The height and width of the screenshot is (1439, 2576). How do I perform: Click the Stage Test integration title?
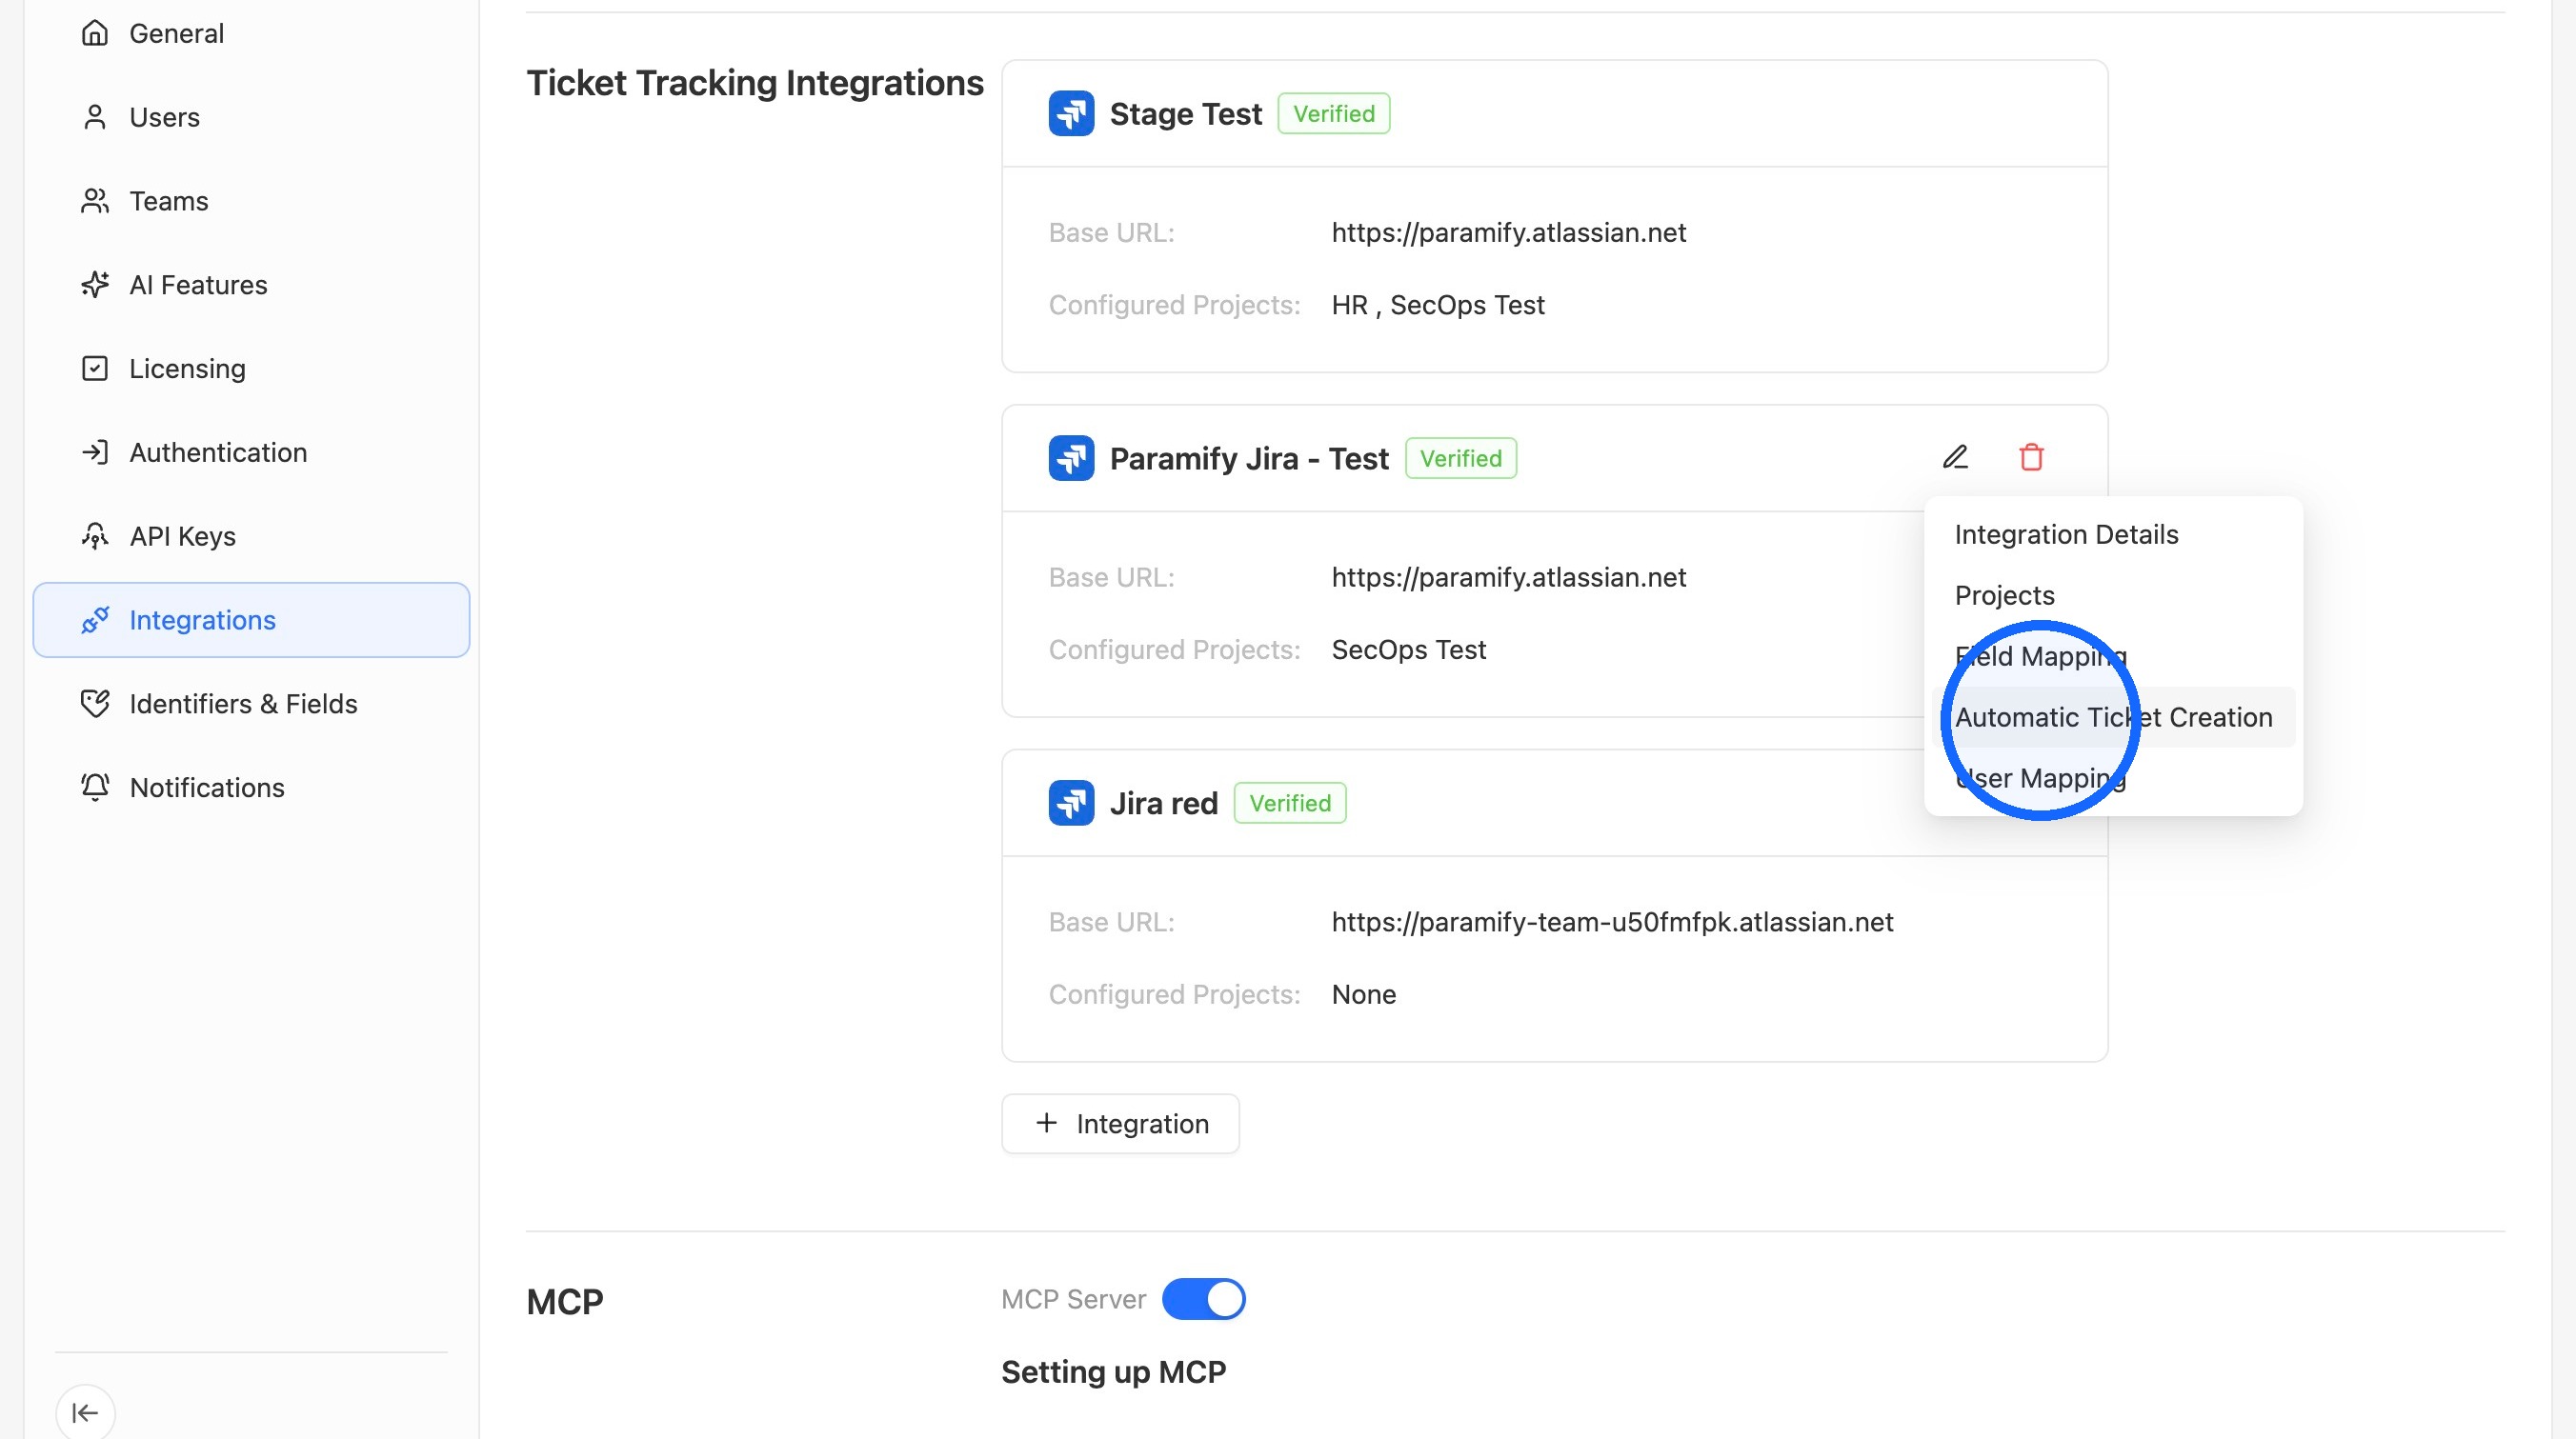point(1185,114)
